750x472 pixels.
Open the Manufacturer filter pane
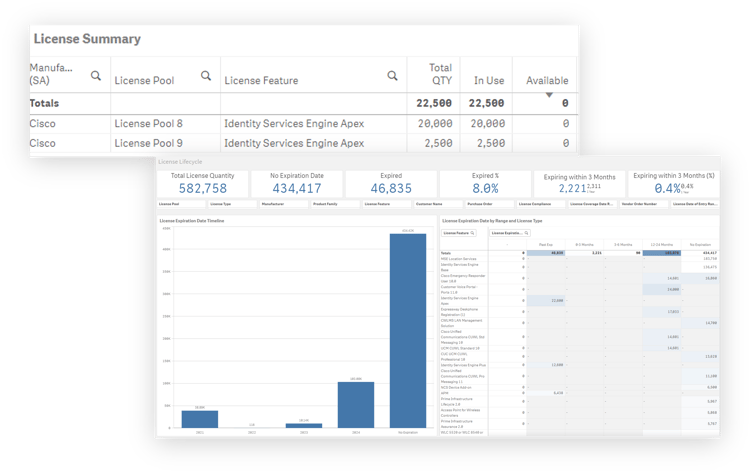(x=285, y=204)
